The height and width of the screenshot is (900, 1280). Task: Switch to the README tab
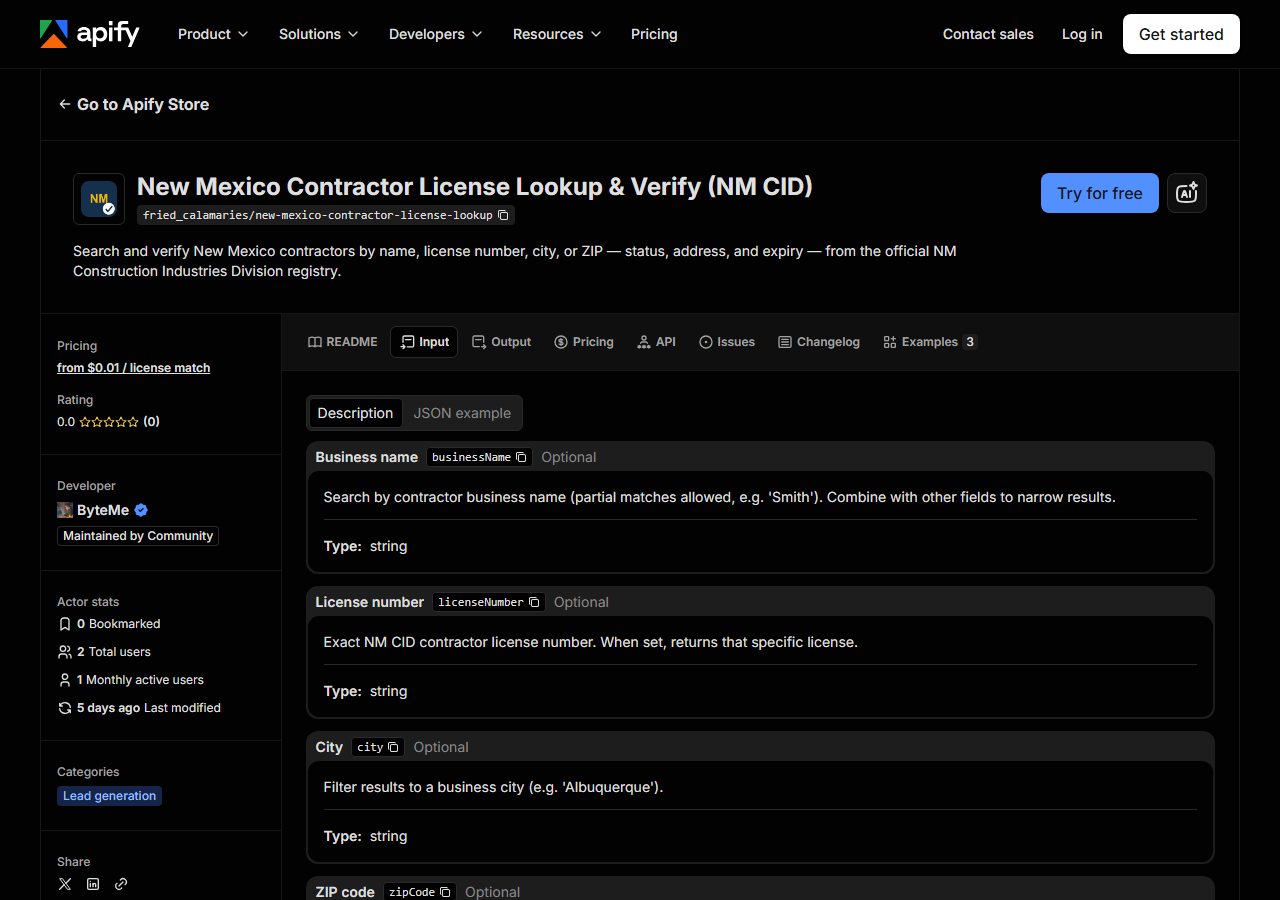click(x=343, y=342)
